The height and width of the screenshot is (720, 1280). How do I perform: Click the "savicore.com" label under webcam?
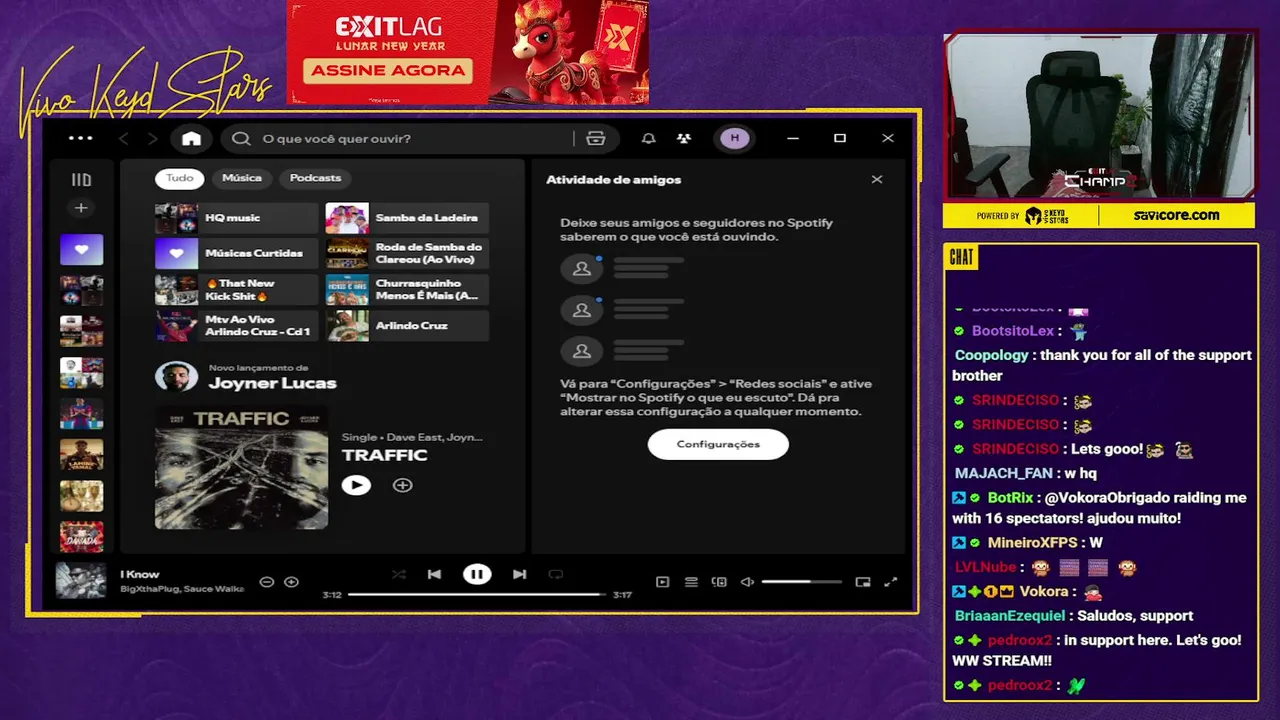[1176, 215]
